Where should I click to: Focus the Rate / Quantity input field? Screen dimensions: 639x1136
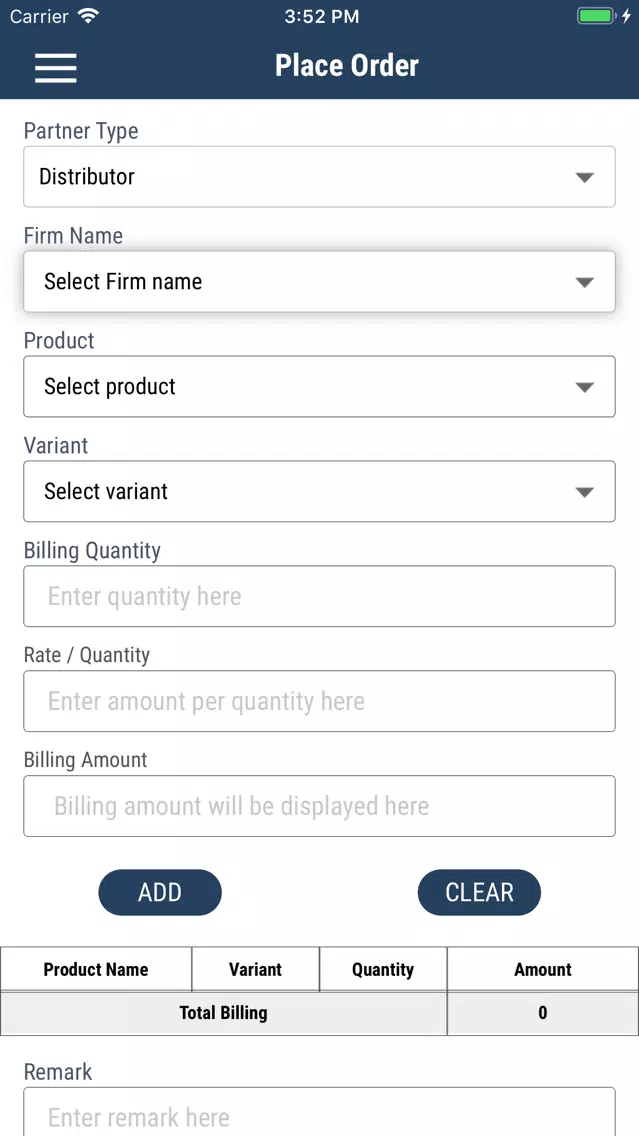point(320,701)
